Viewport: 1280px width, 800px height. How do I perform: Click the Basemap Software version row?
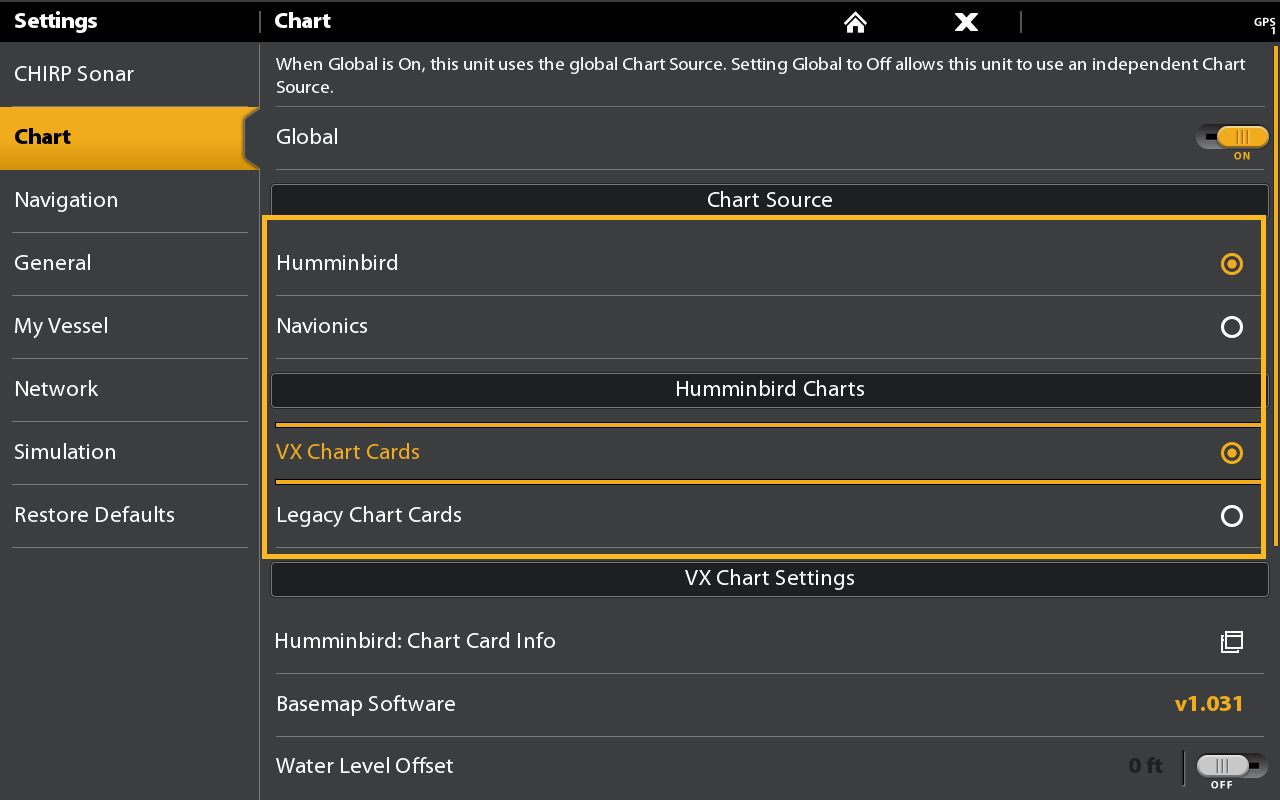tap(770, 704)
